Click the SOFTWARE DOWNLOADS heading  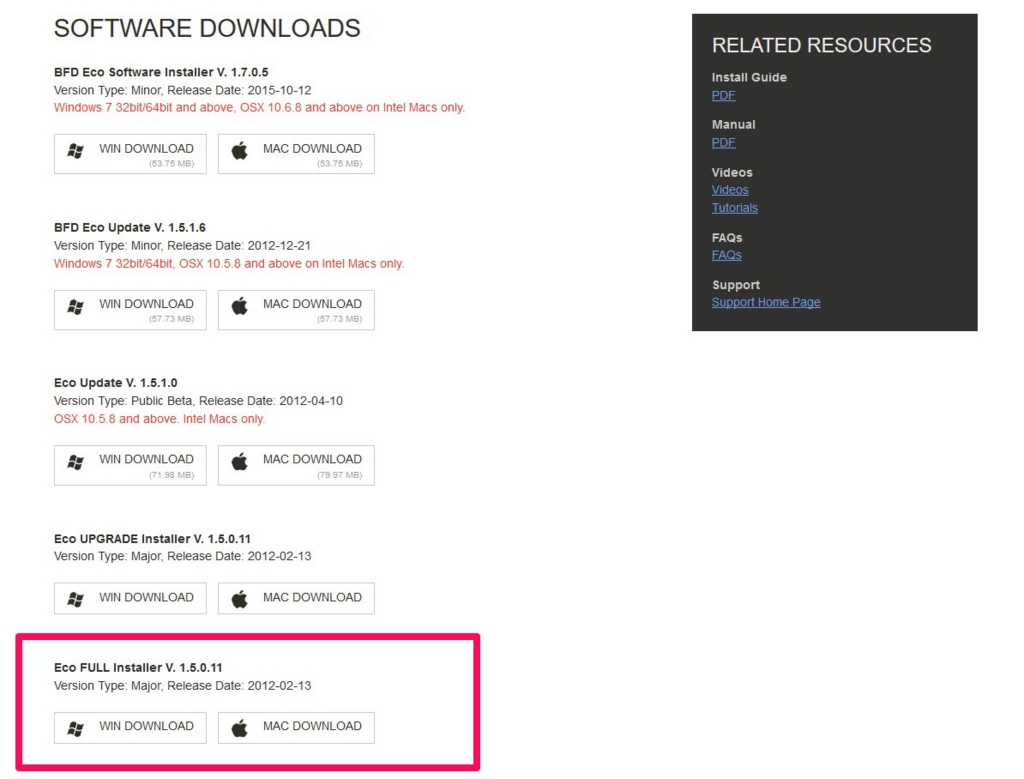coord(207,29)
